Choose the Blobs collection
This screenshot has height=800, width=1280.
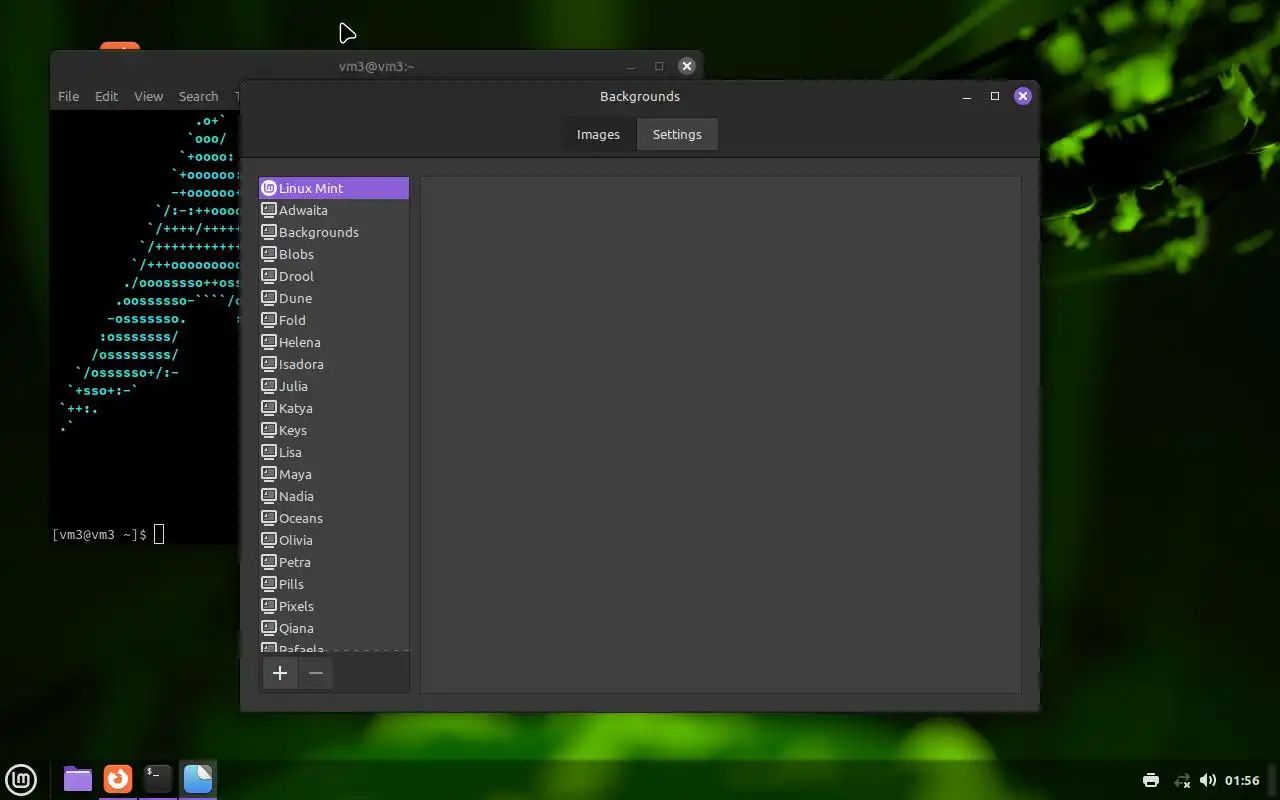[334, 254]
